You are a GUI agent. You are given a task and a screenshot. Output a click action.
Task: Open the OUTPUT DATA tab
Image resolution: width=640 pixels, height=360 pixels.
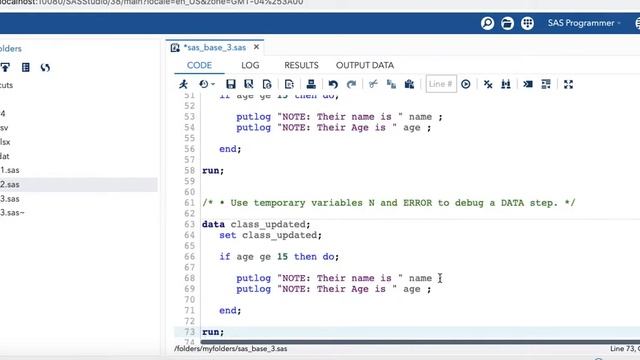[365, 65]
